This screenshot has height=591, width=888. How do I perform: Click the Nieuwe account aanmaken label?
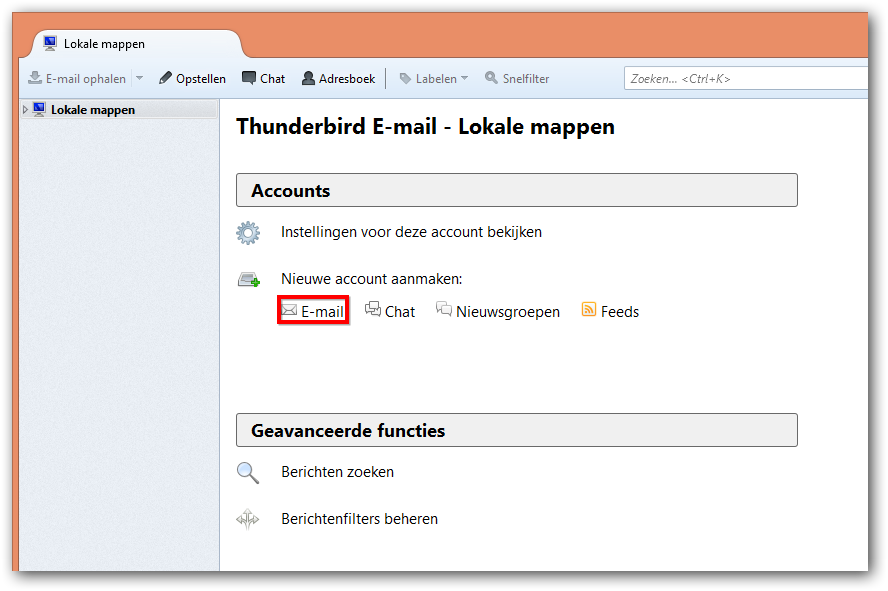[372, 279]
